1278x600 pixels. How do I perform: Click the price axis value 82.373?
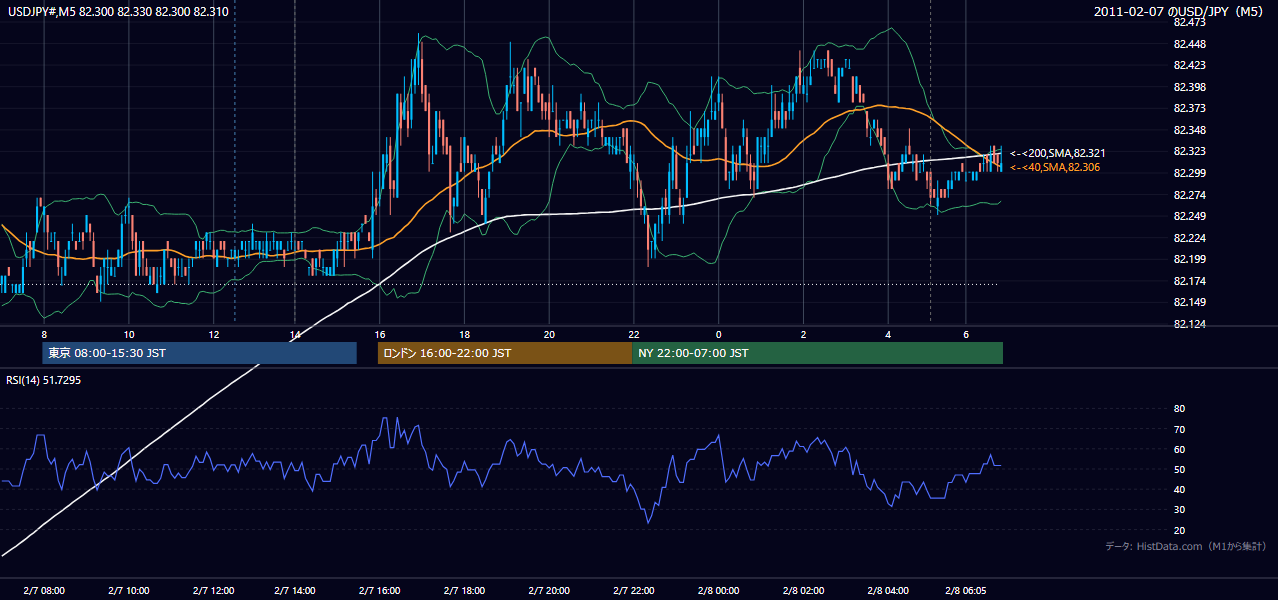(1189, 108)
